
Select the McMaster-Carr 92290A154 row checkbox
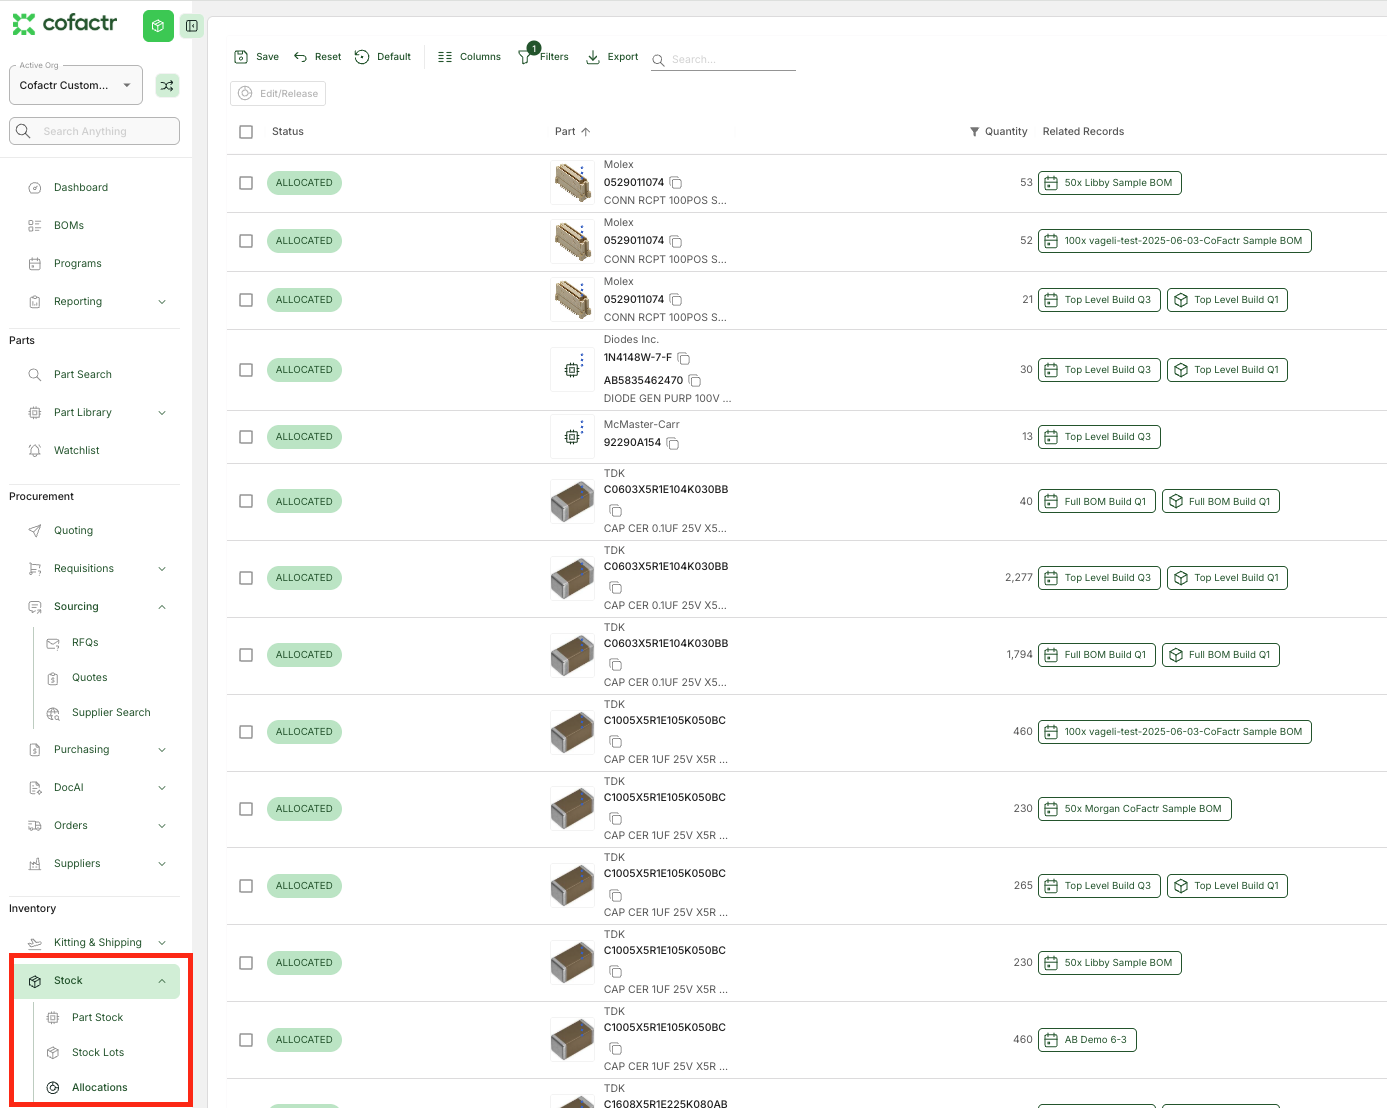click(246, 437)
